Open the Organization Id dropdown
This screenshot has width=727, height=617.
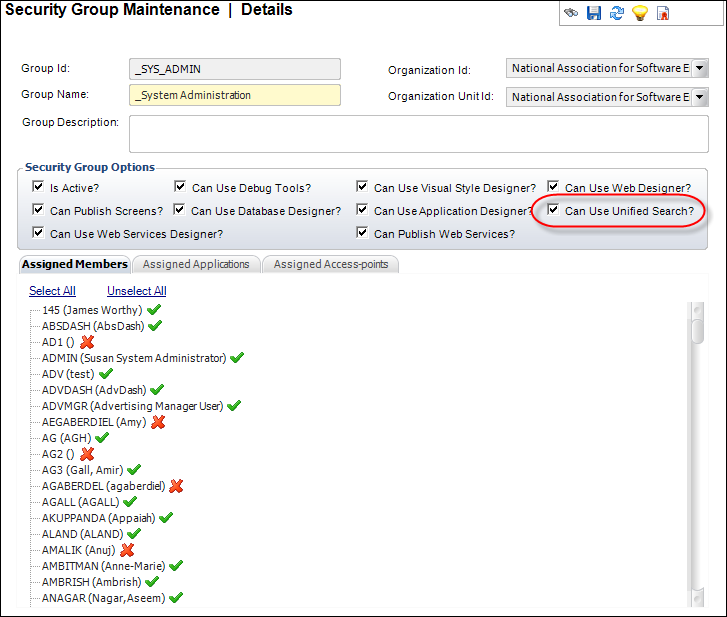(700, 68)
